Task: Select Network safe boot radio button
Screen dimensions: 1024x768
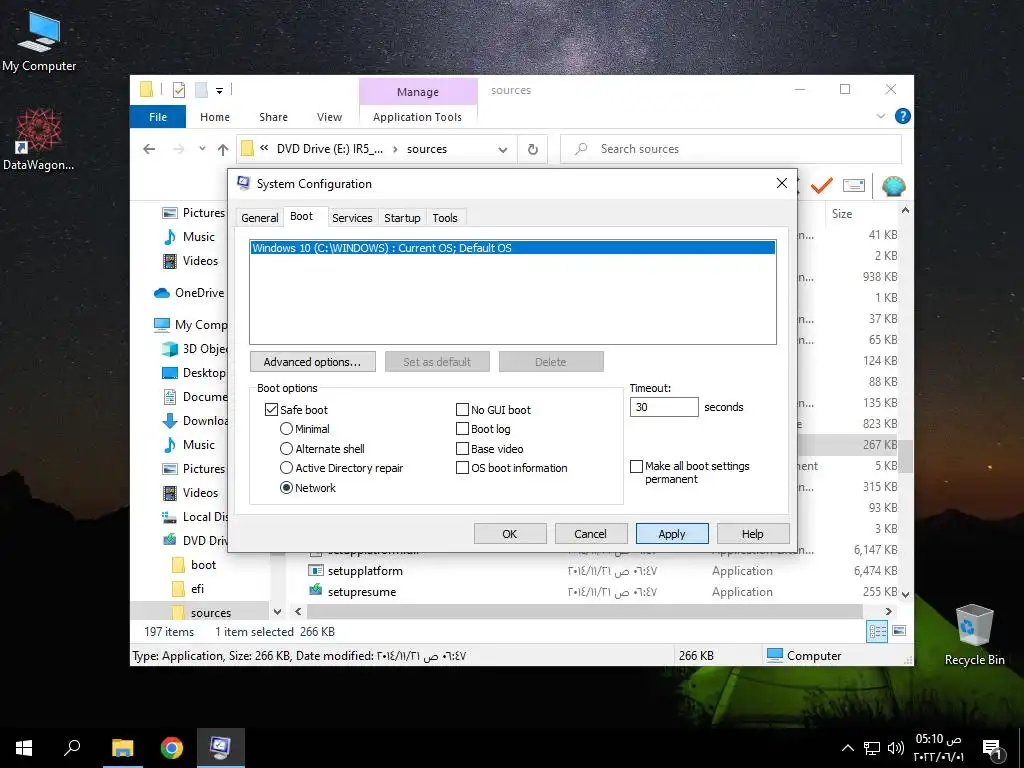Action: 286,488
